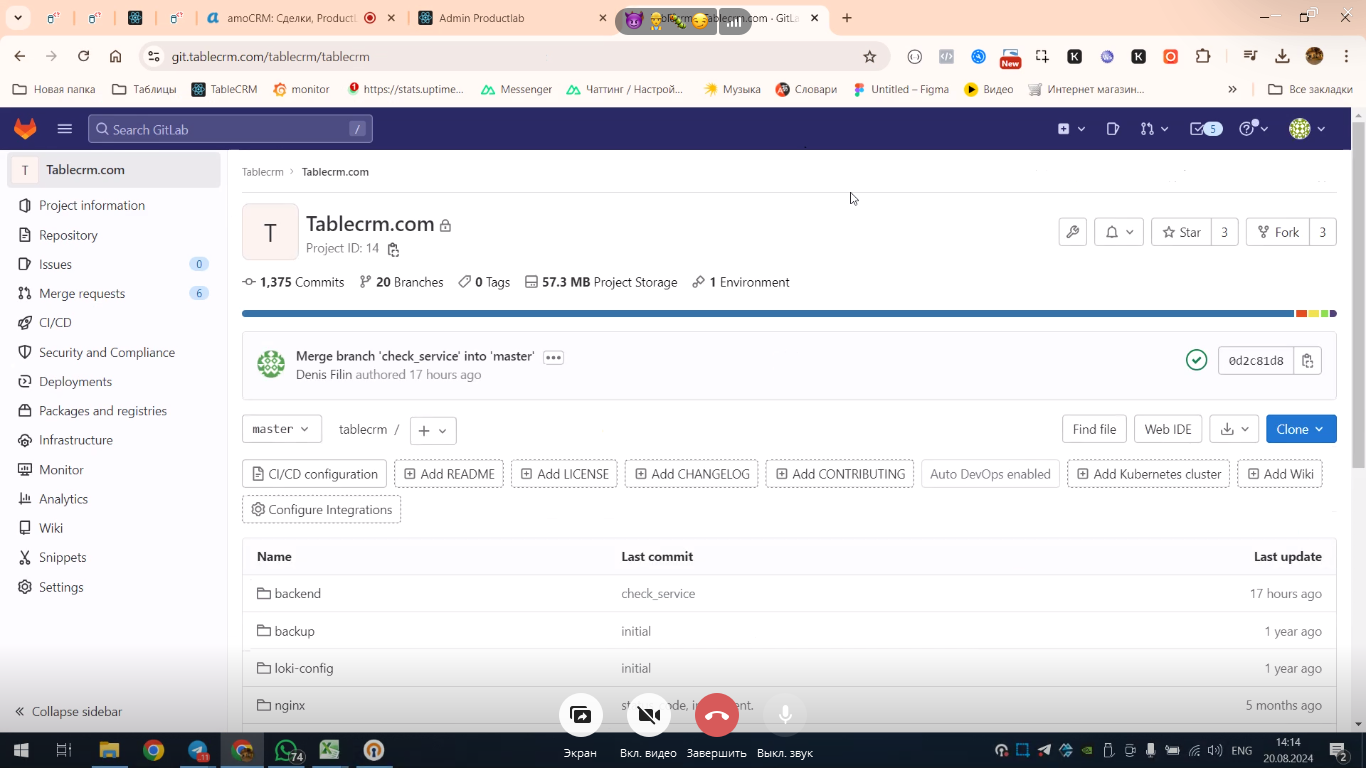The width and height of the screenshot is (1366, 768).
Task: Switch to Admin Productlab browser tab
Action: [513, 18]
